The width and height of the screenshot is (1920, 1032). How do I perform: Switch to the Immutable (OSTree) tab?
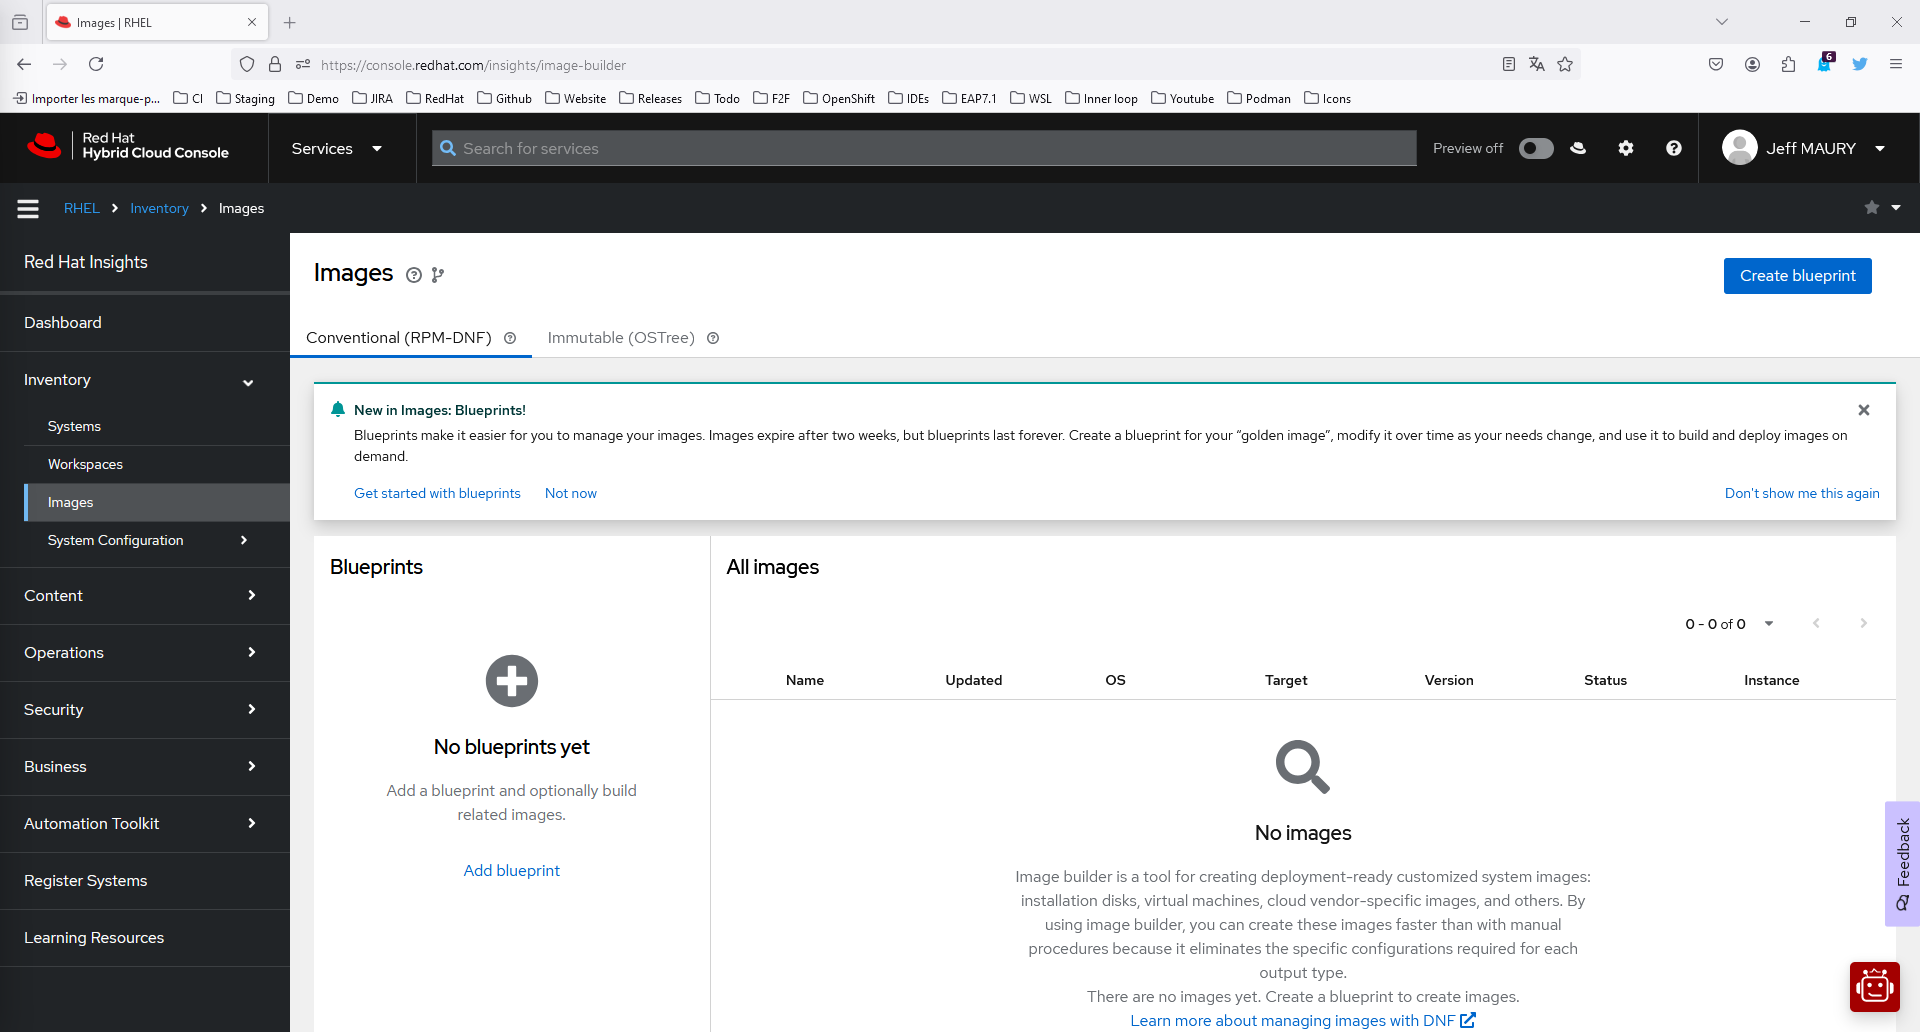tap(620, 338)
